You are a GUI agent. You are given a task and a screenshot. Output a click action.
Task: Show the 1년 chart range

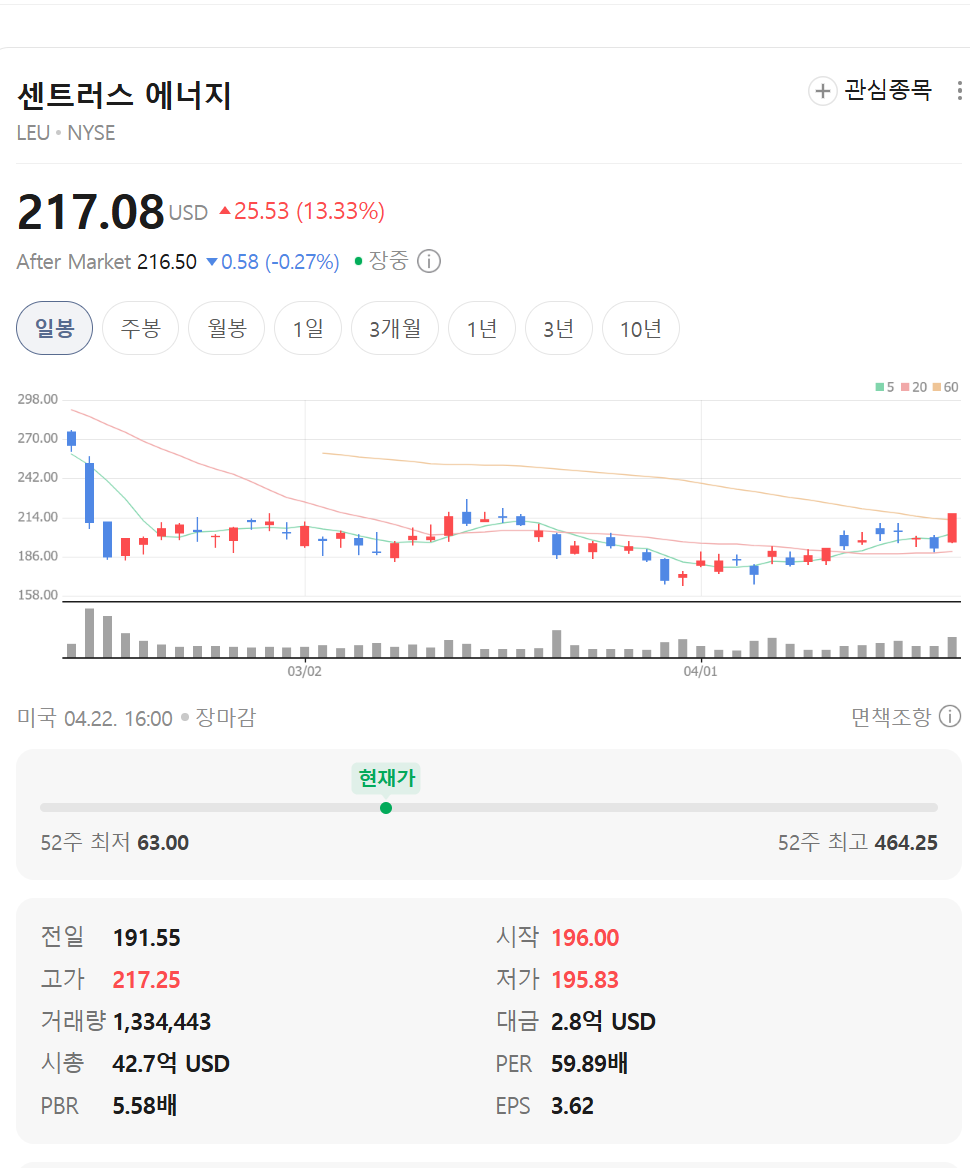(x=482, y=328)
